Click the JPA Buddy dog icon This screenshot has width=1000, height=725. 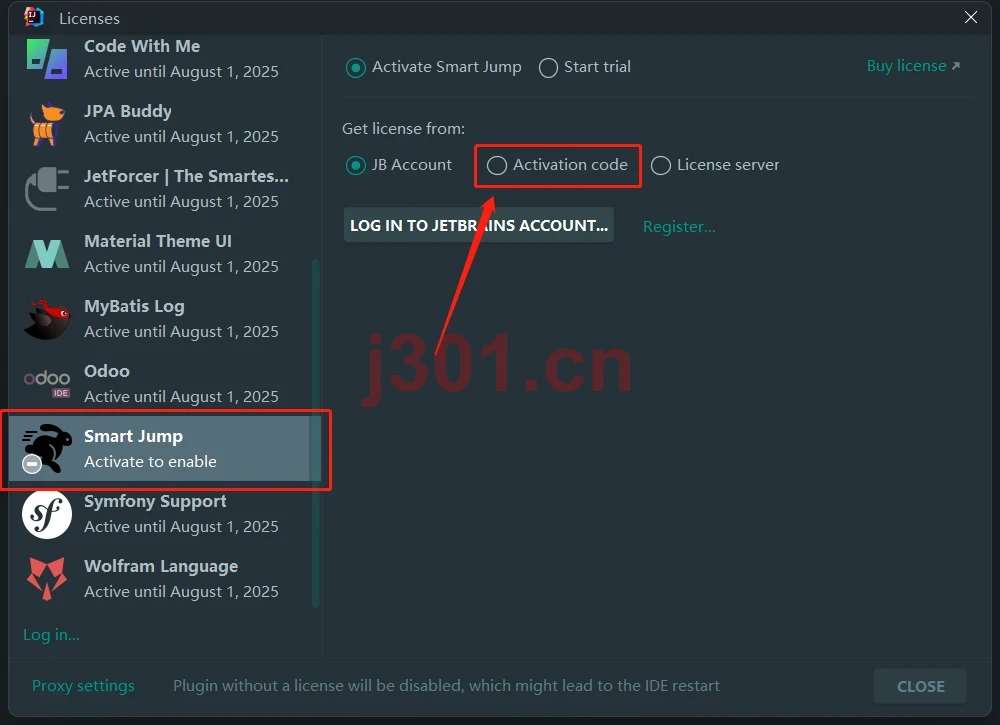(47, 124)
